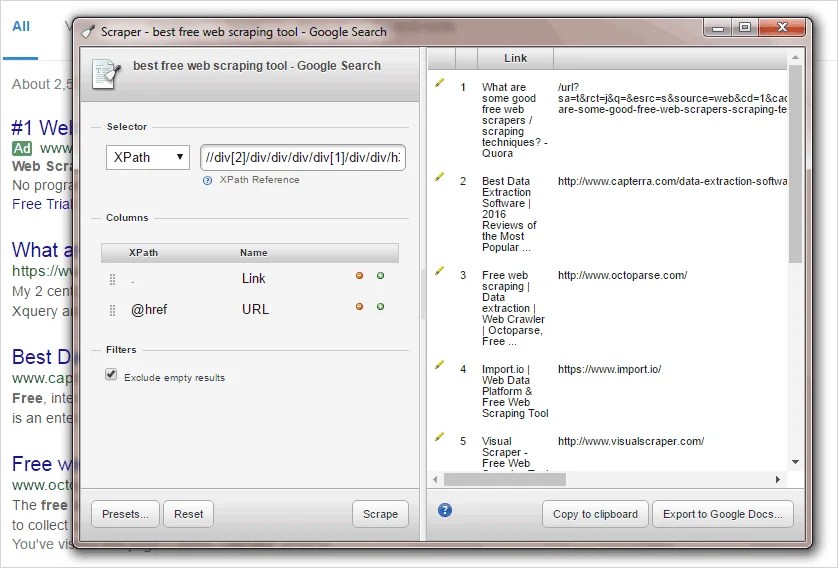The height and width of the screenshot is (568, 838).
Task: Maximize the Scraper window
Action: tap(744, 27)
